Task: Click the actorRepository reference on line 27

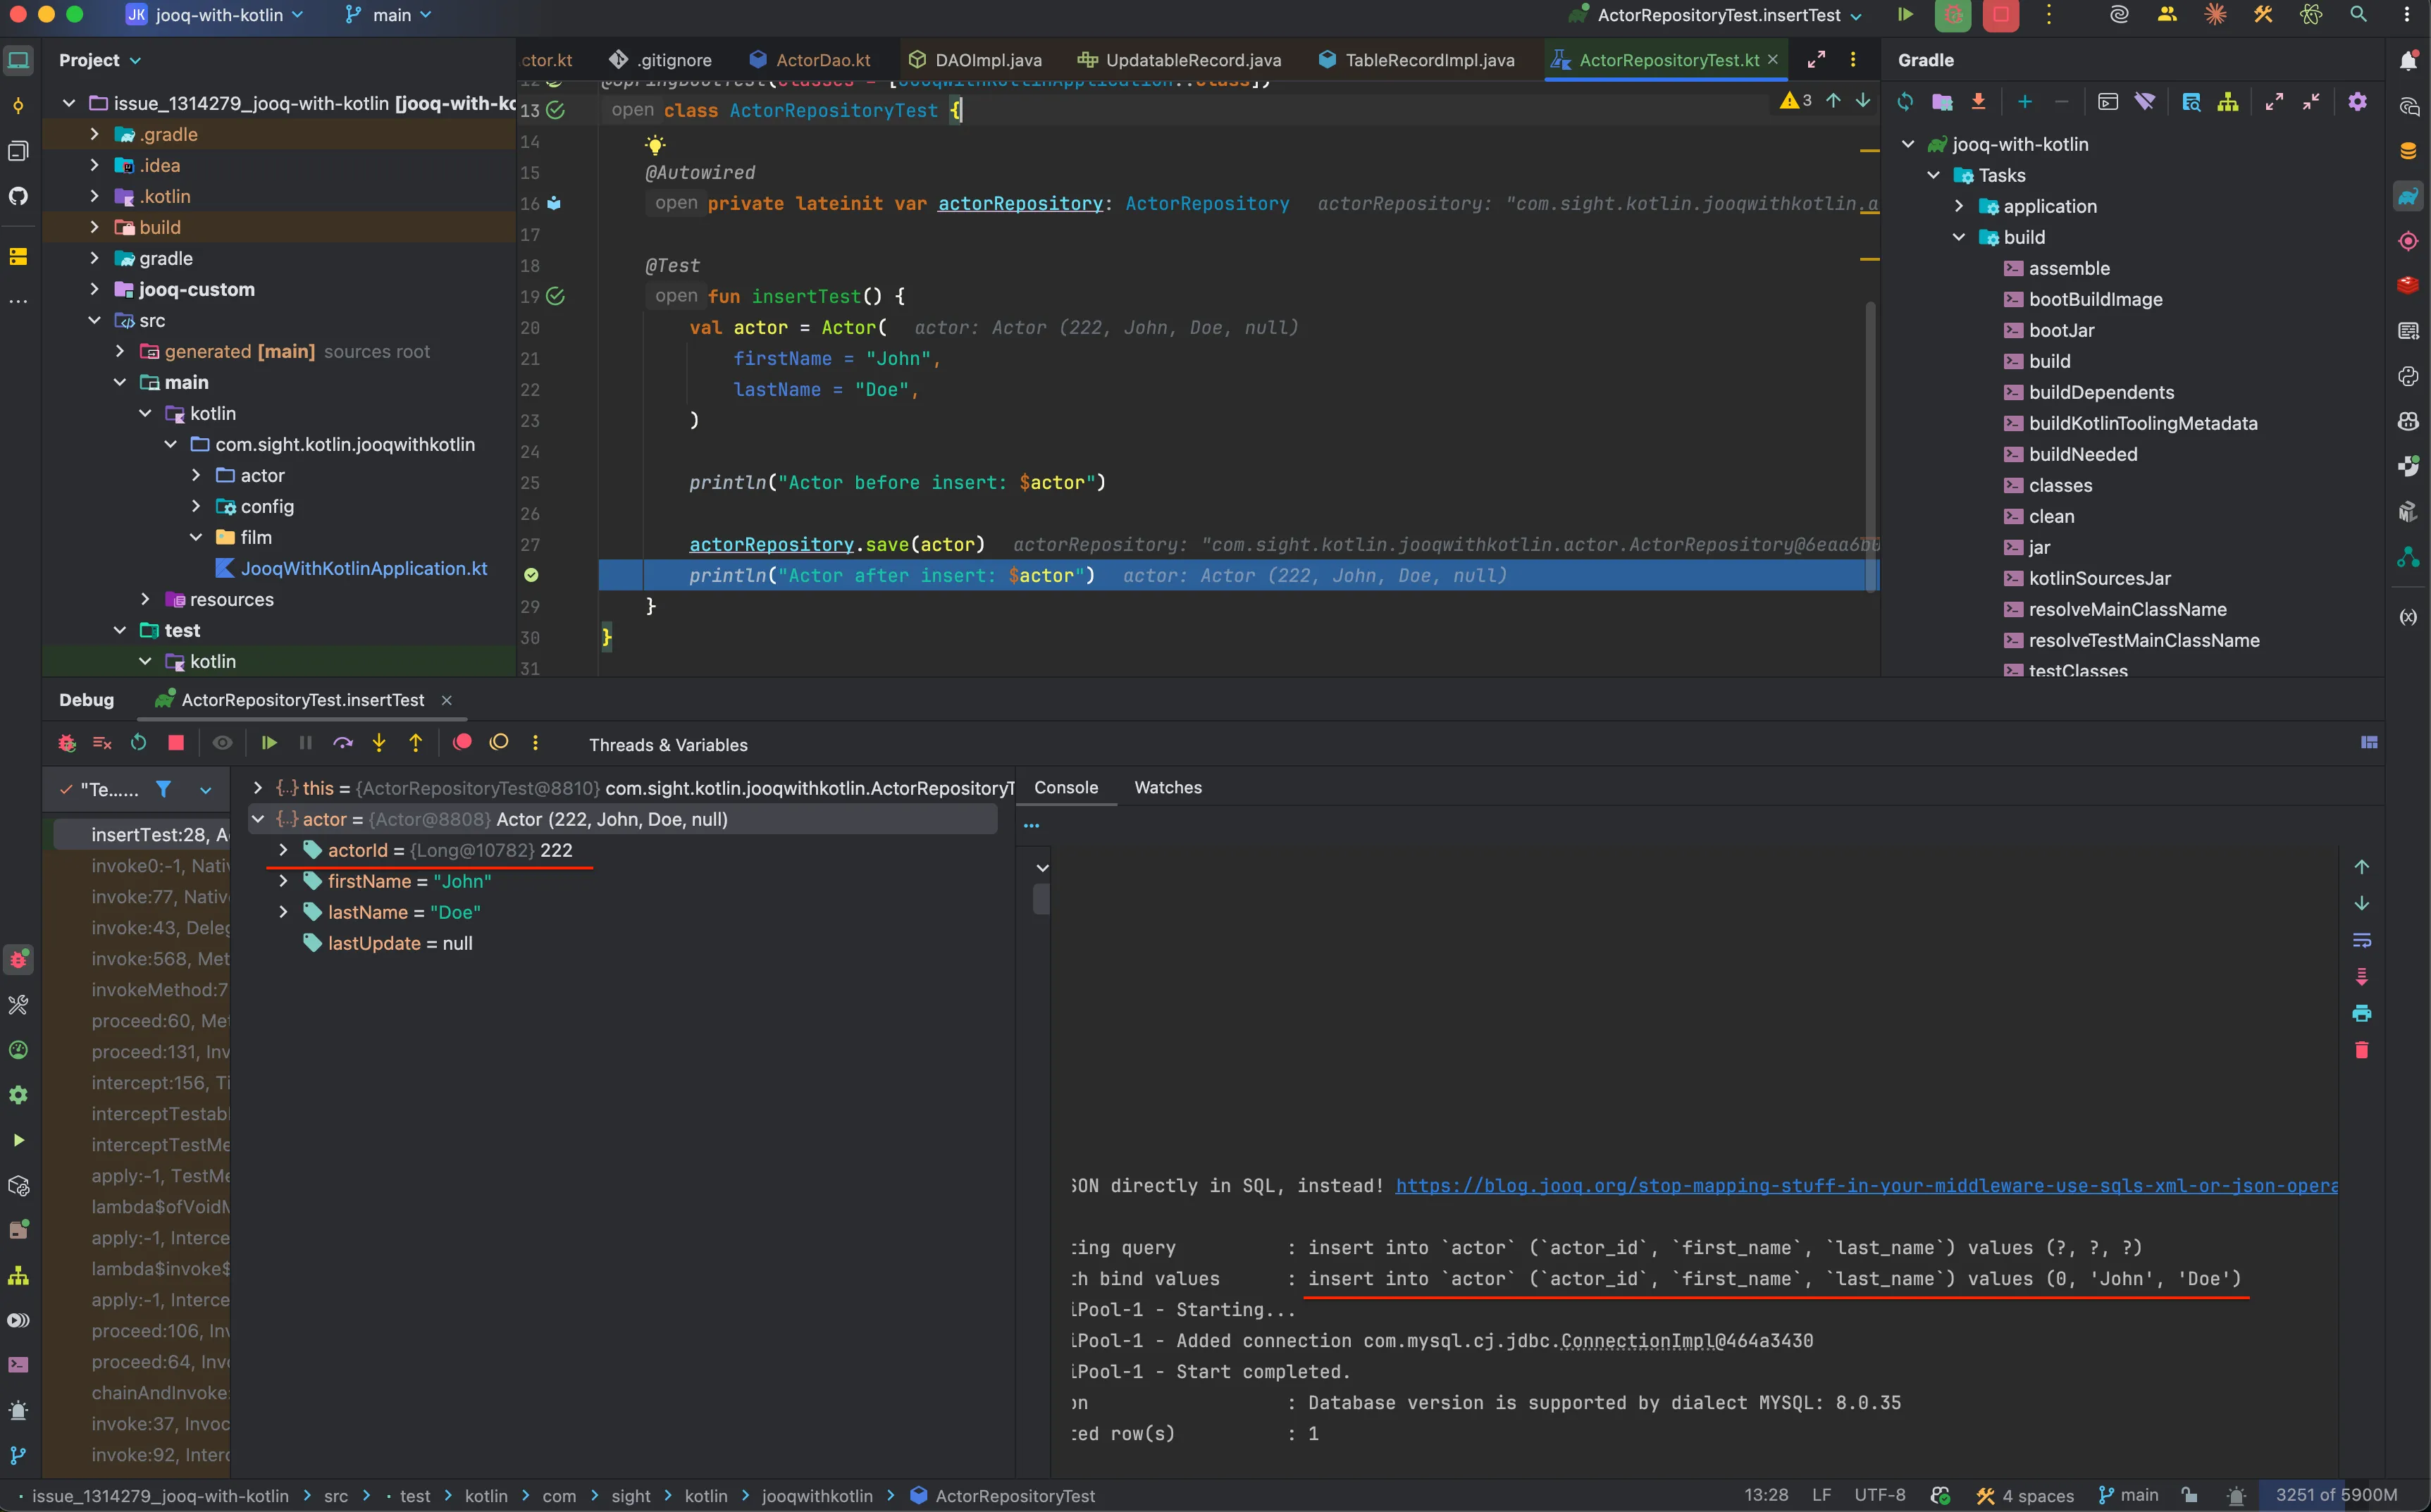Action: [771, 544]
